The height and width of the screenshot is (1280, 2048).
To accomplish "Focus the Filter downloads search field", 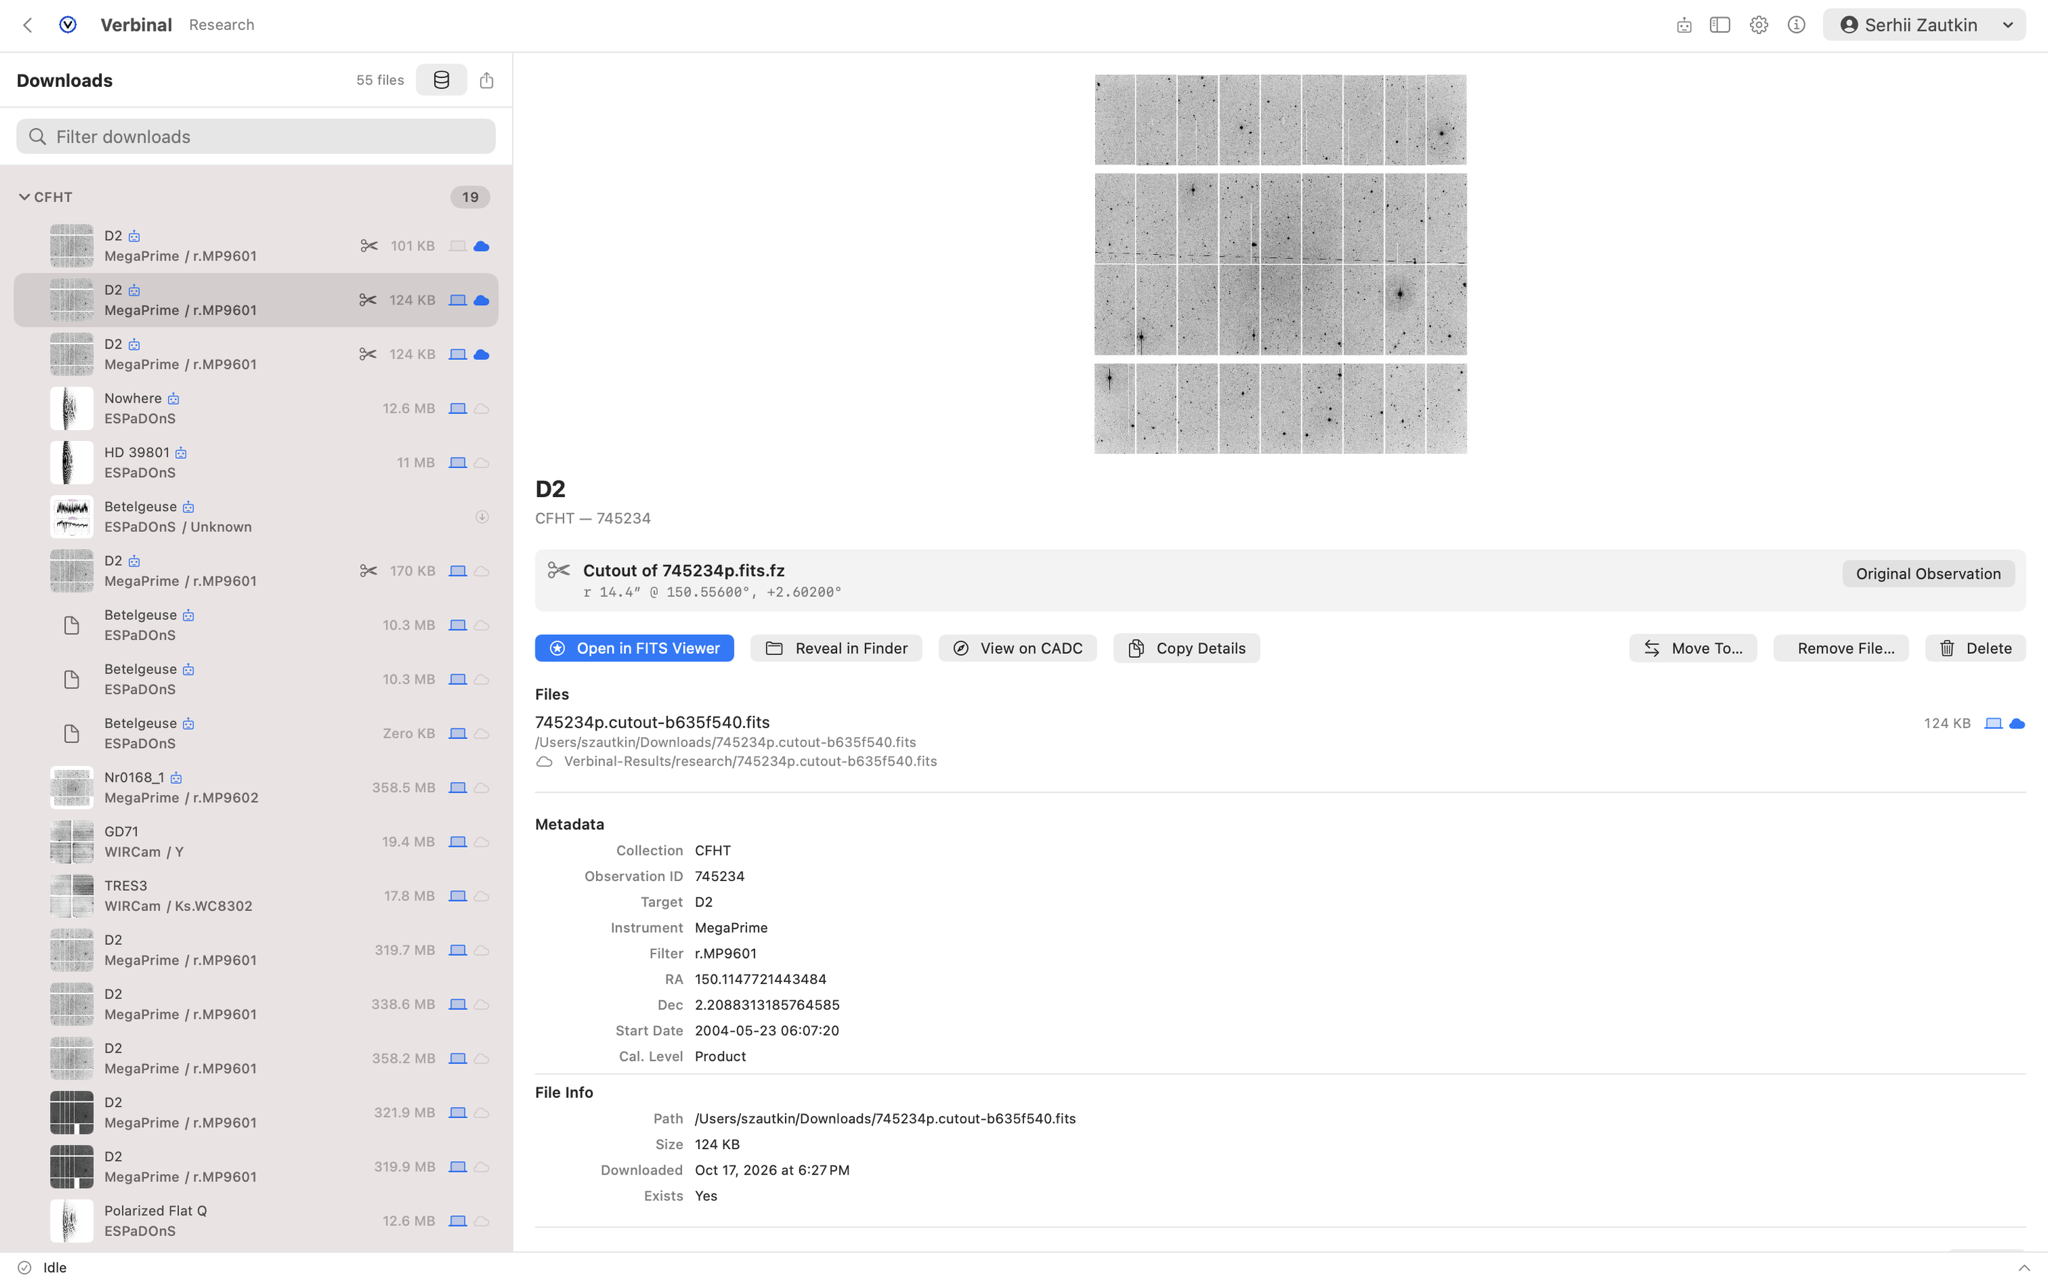I will click(256, 137).
